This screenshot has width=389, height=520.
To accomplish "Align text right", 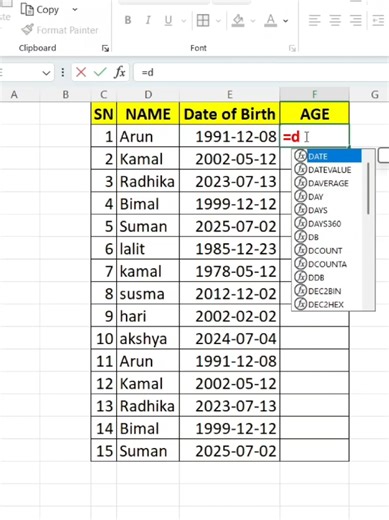I will coord(356,21).
